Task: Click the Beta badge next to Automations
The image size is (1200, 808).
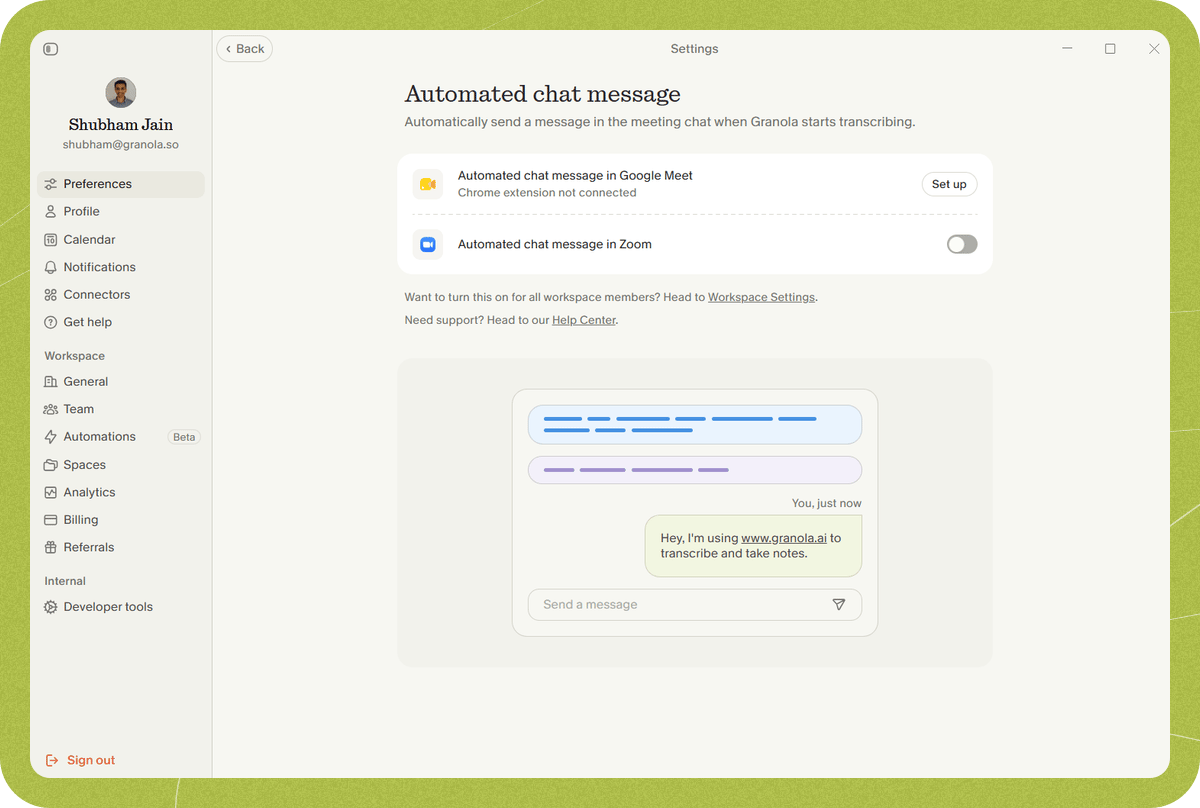Action: point(184,437)
